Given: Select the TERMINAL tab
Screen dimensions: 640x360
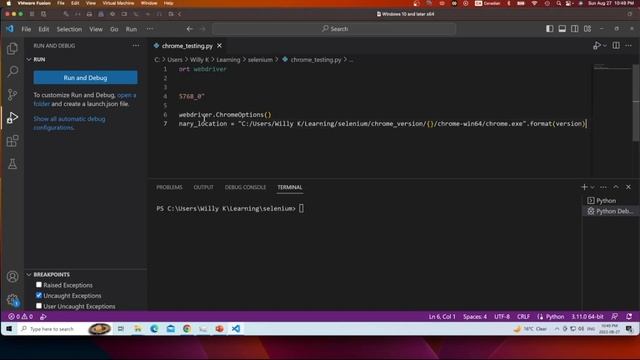Looking at the screenshot, I should click(290, 187).
